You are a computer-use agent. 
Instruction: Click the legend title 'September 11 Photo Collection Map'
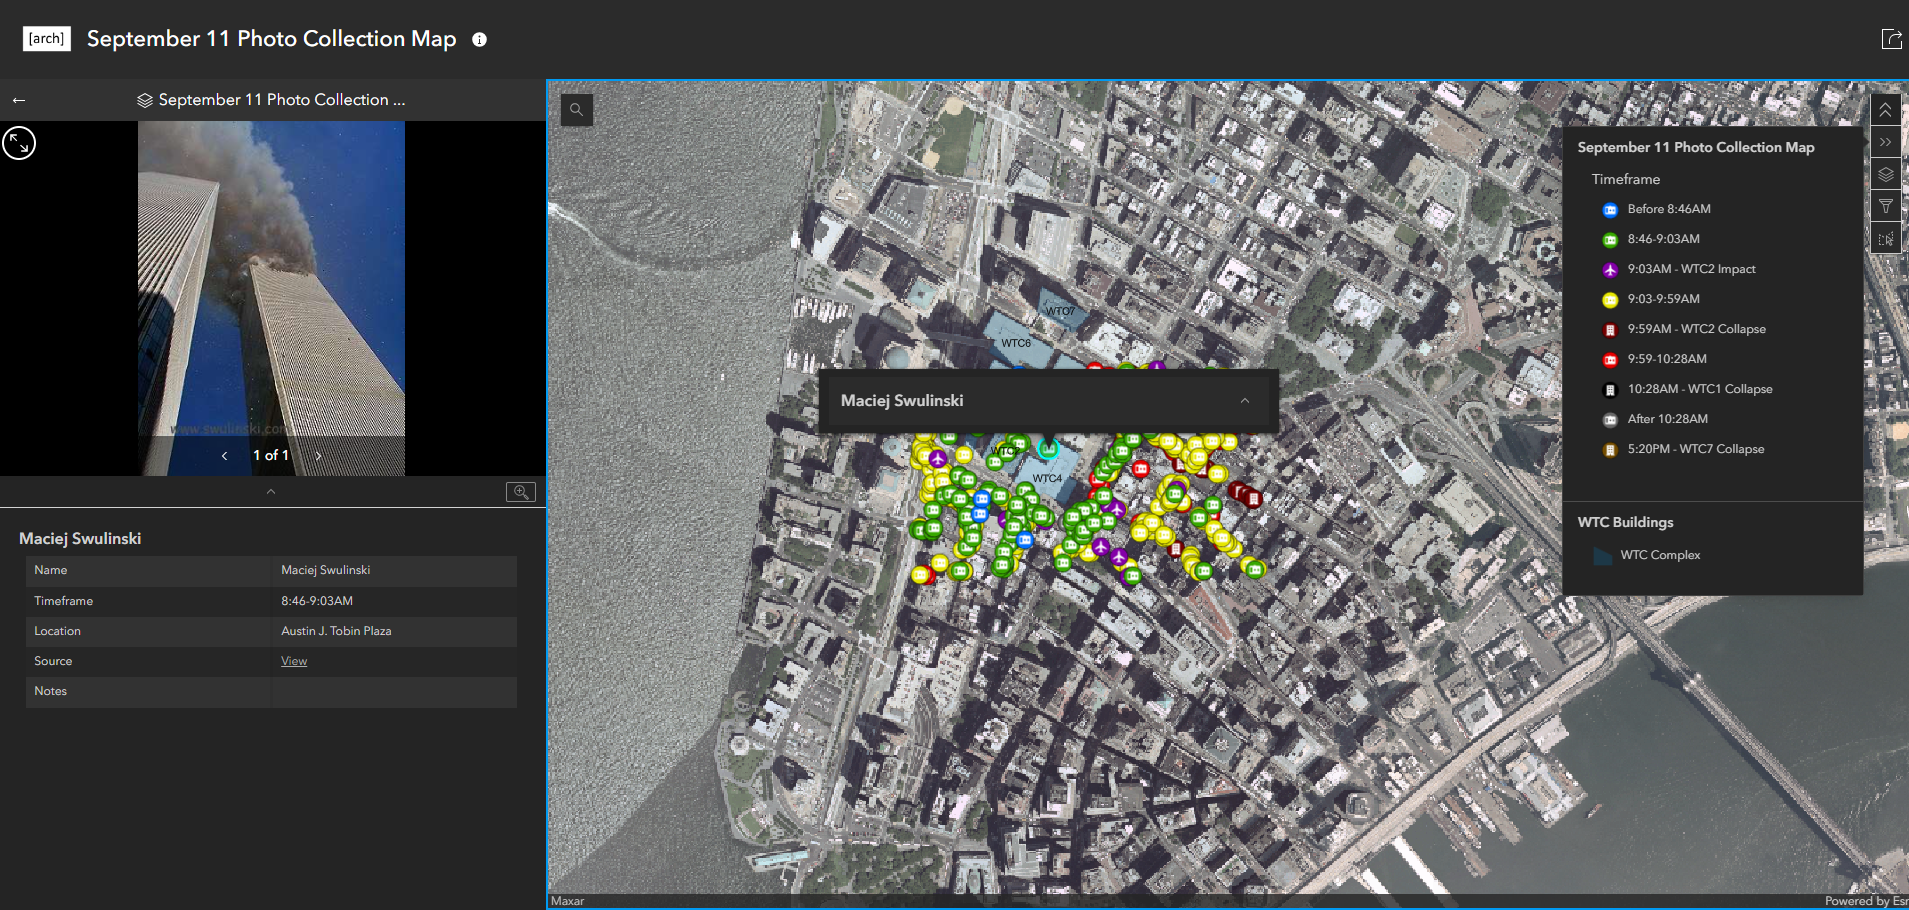coord(1696,147)
